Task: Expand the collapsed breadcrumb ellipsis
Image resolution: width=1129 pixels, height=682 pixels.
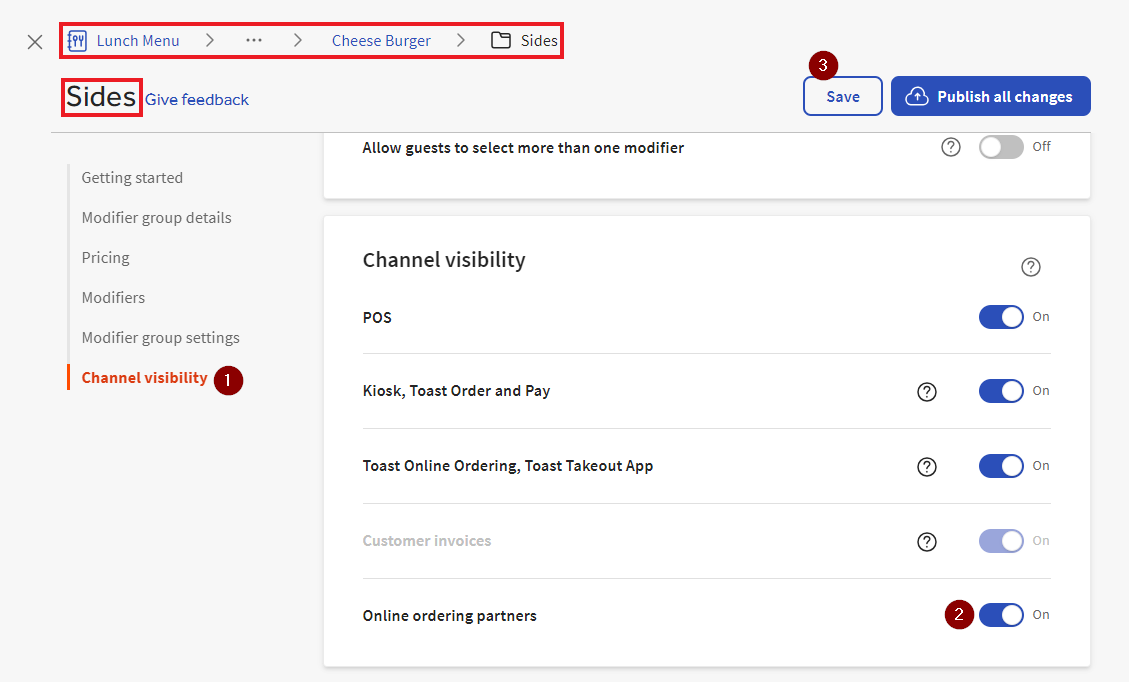Action: pos(253,40)
